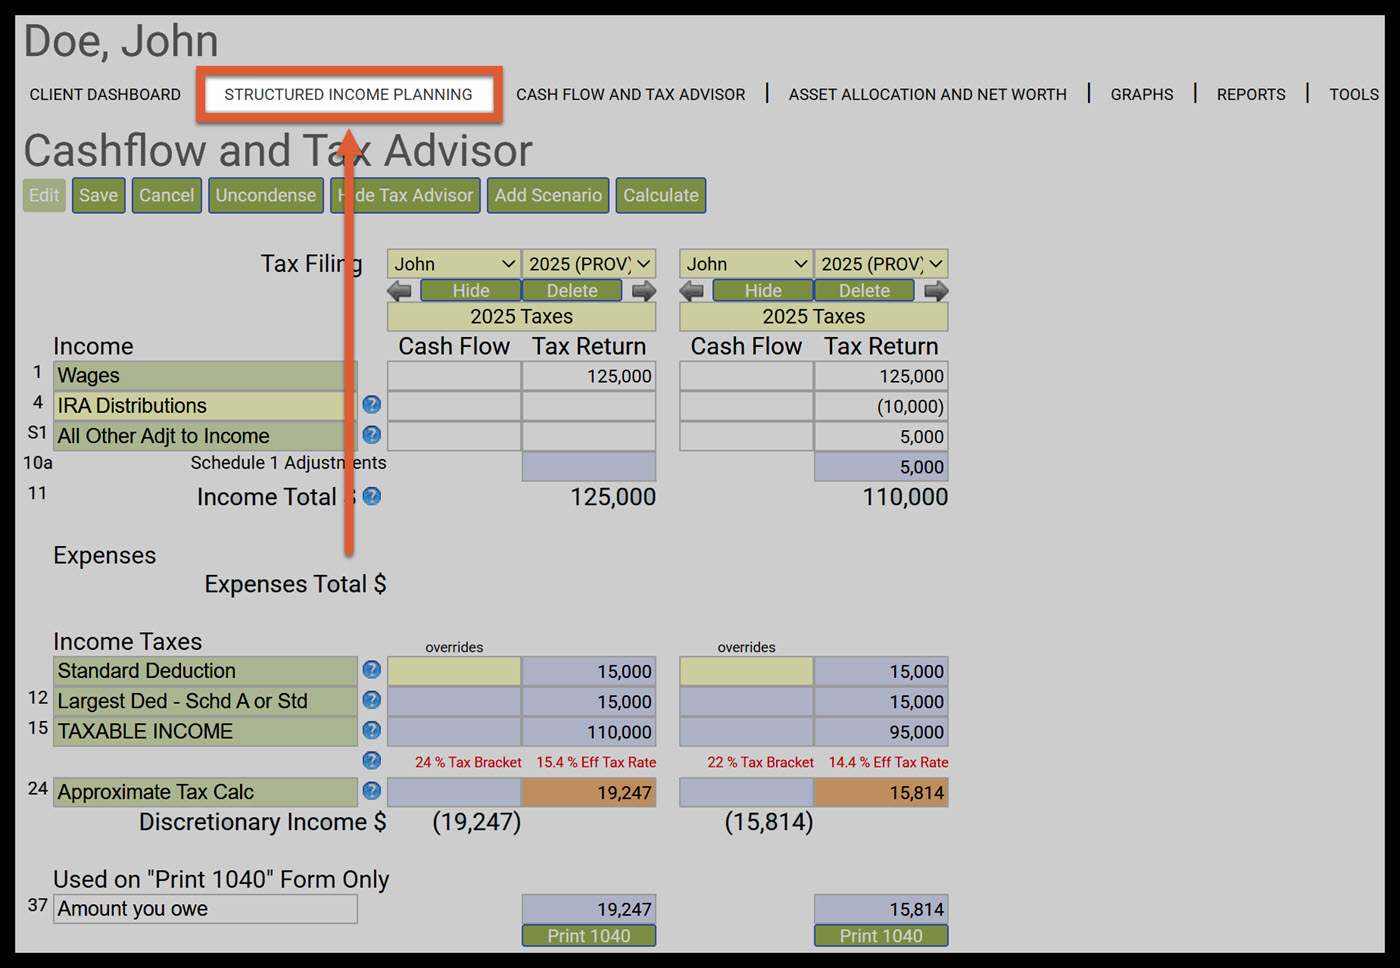The image size is (1400, 968).
Task: Open the Tools tab
Action: (1354, 94)
